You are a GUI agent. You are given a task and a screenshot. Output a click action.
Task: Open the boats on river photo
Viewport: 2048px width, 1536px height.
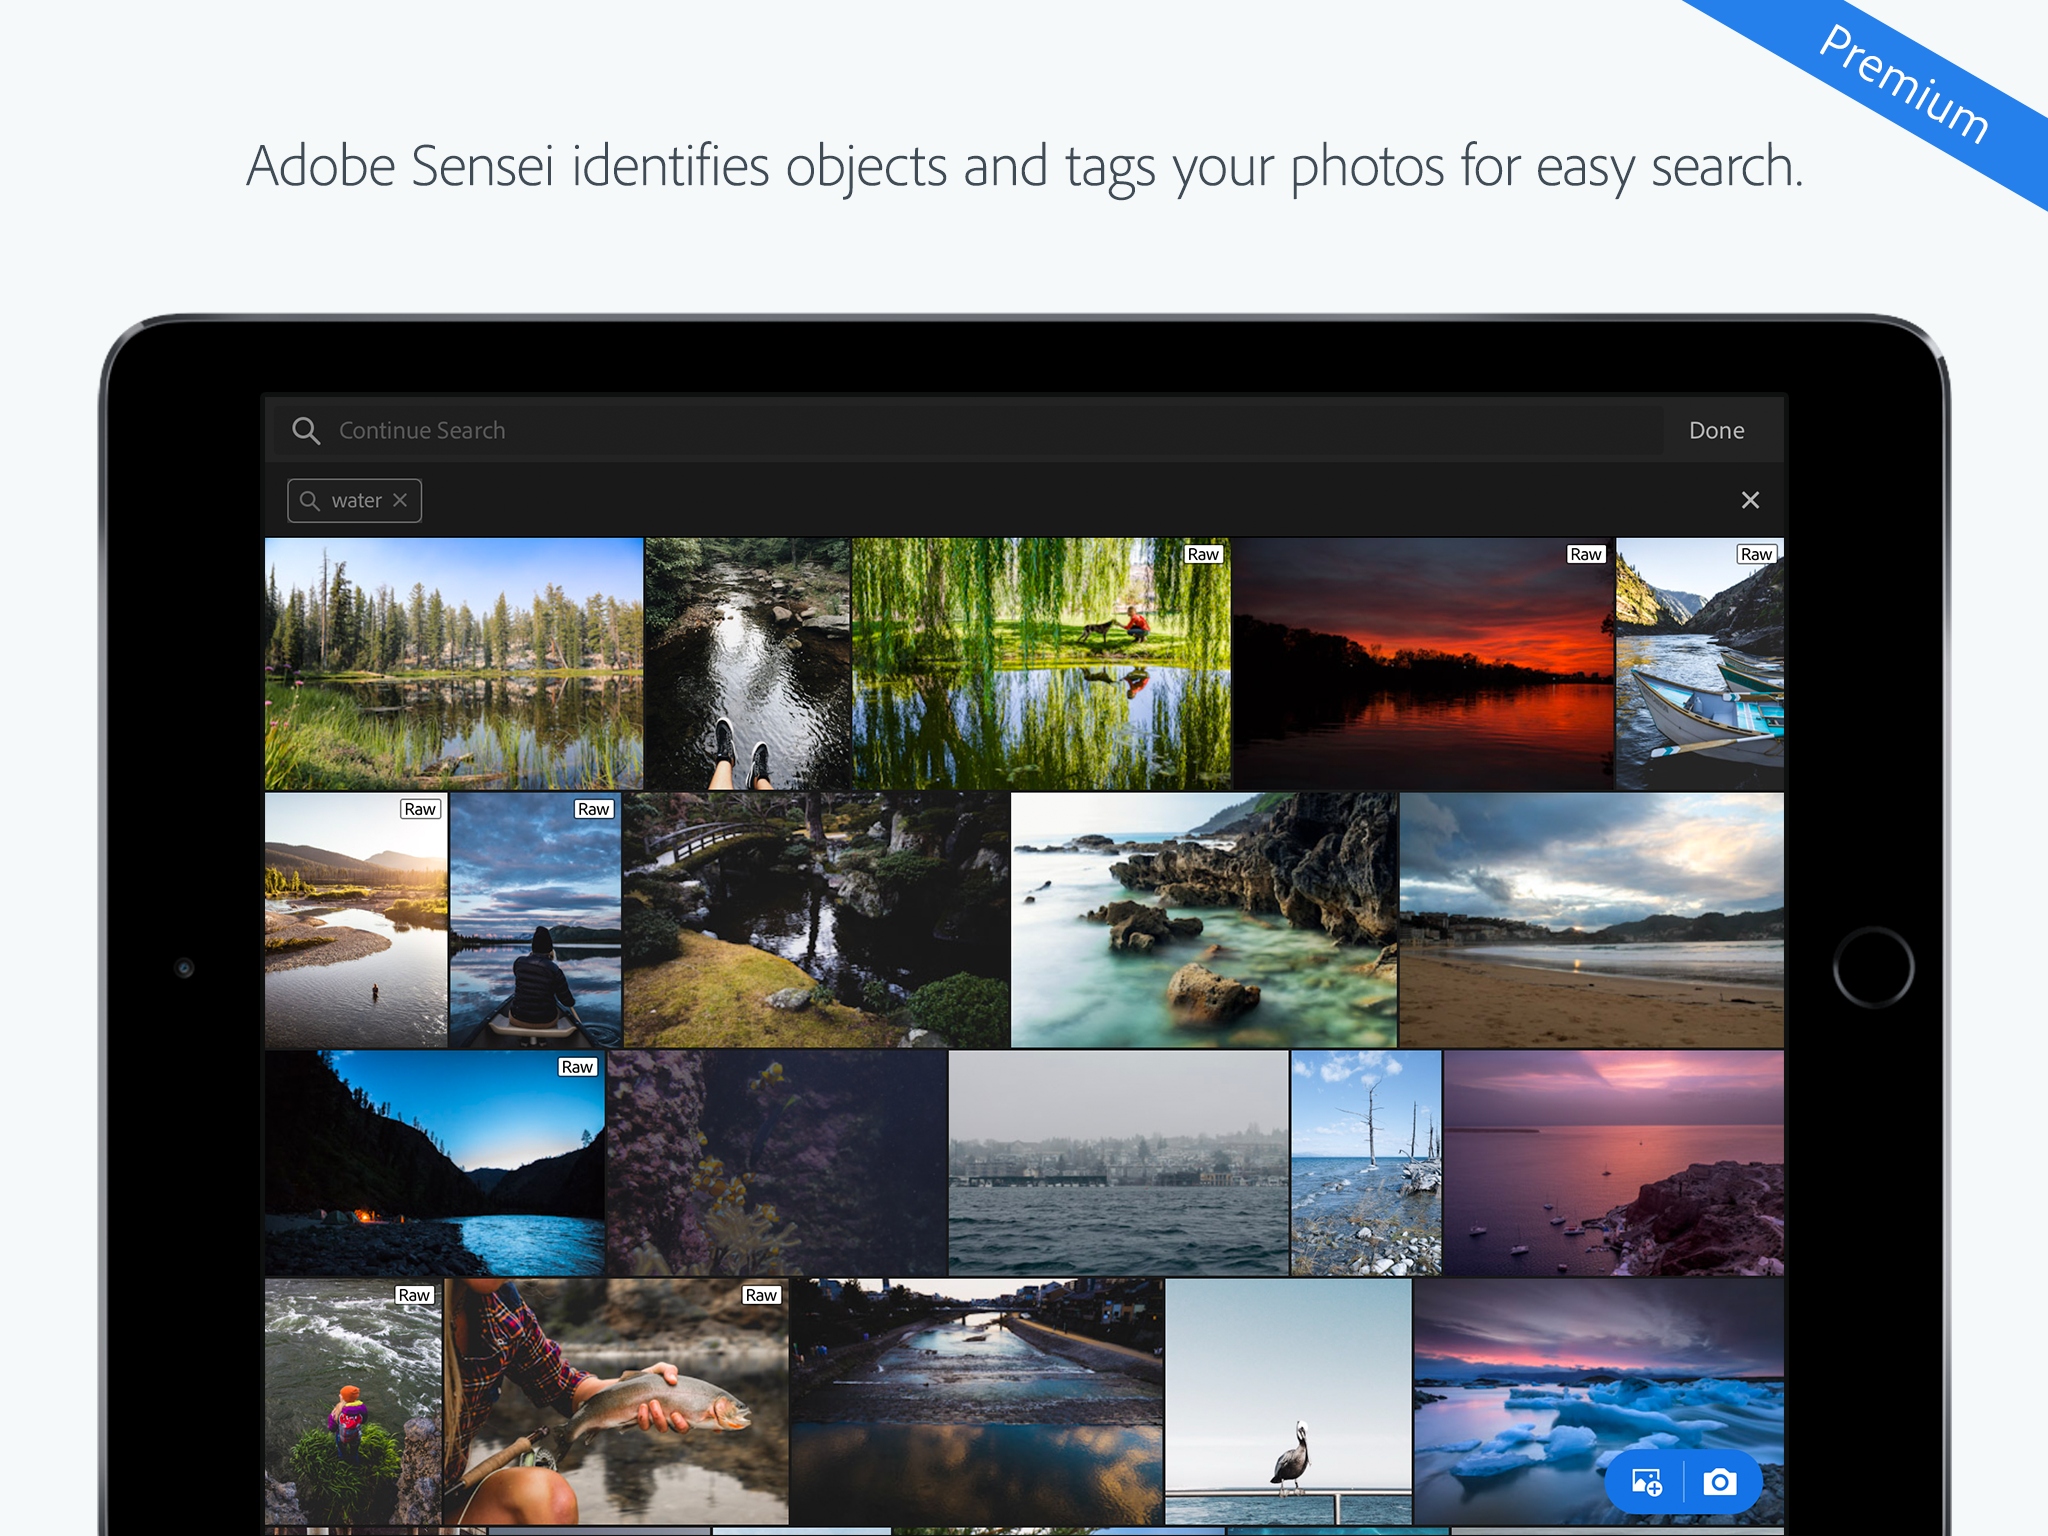(x=1700, y=664)
